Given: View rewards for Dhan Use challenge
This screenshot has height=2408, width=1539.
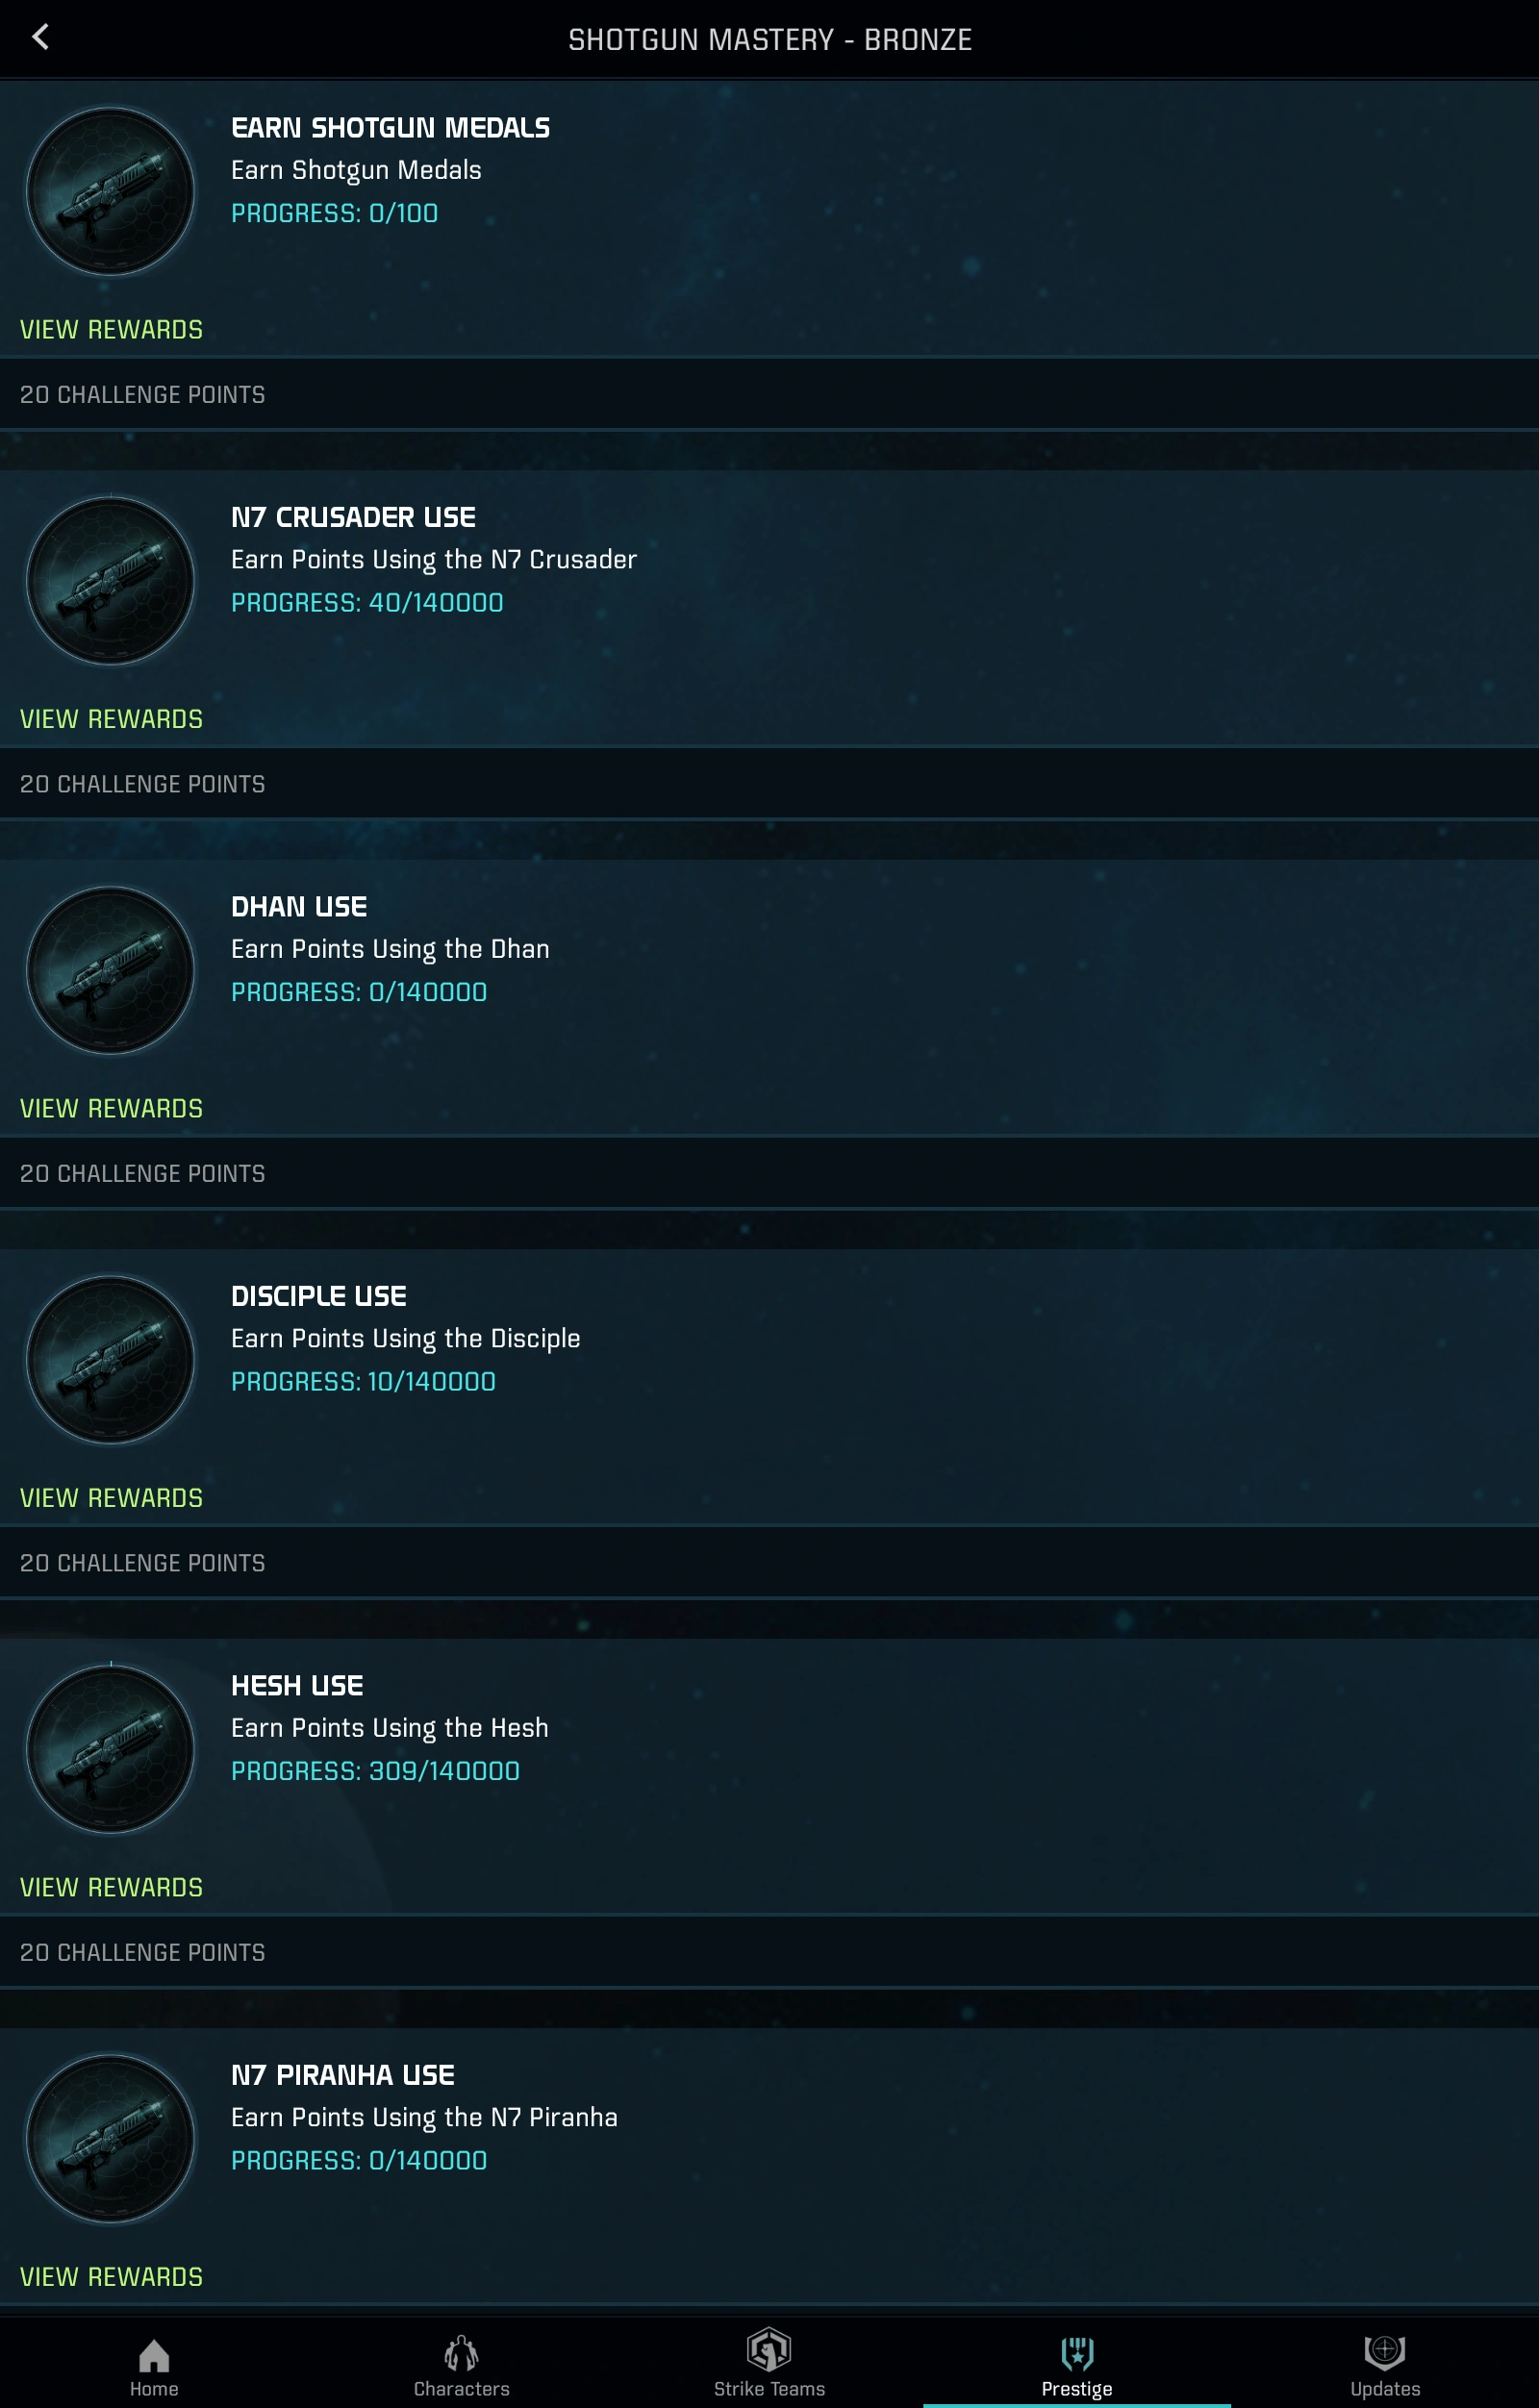Looking at the screenshot, I should coord(111,1108).
